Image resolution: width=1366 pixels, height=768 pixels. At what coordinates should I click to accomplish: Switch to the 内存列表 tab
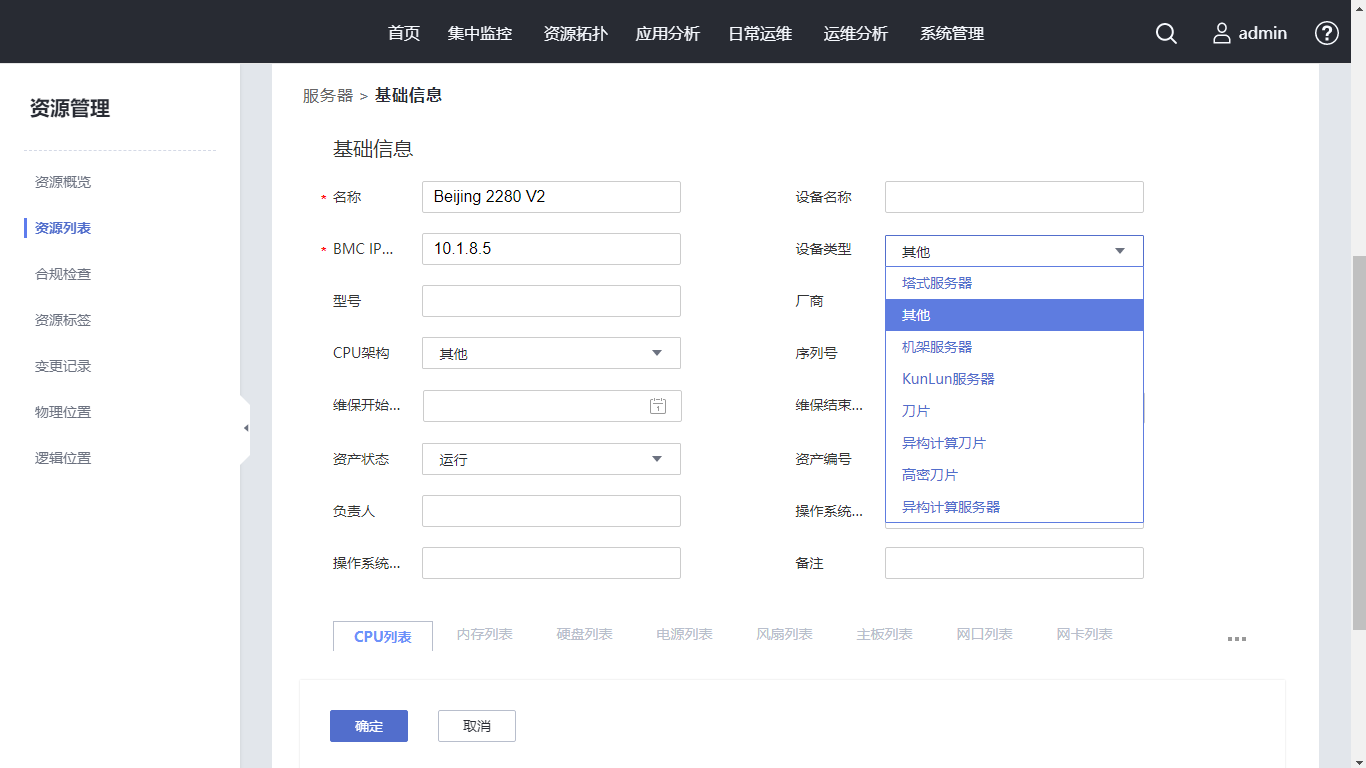click(485, 635)
